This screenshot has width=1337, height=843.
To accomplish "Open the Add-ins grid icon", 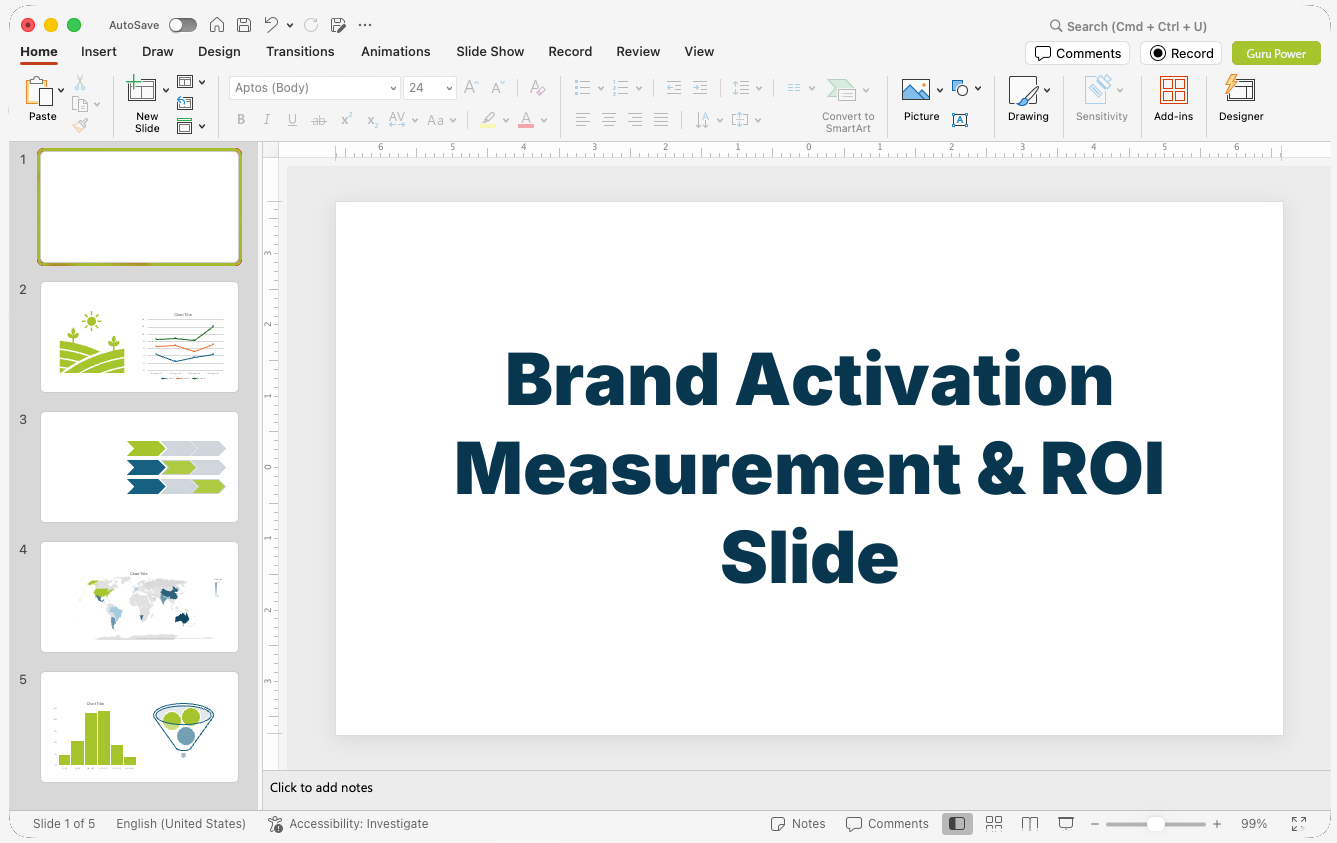I will coord(1173,91).
